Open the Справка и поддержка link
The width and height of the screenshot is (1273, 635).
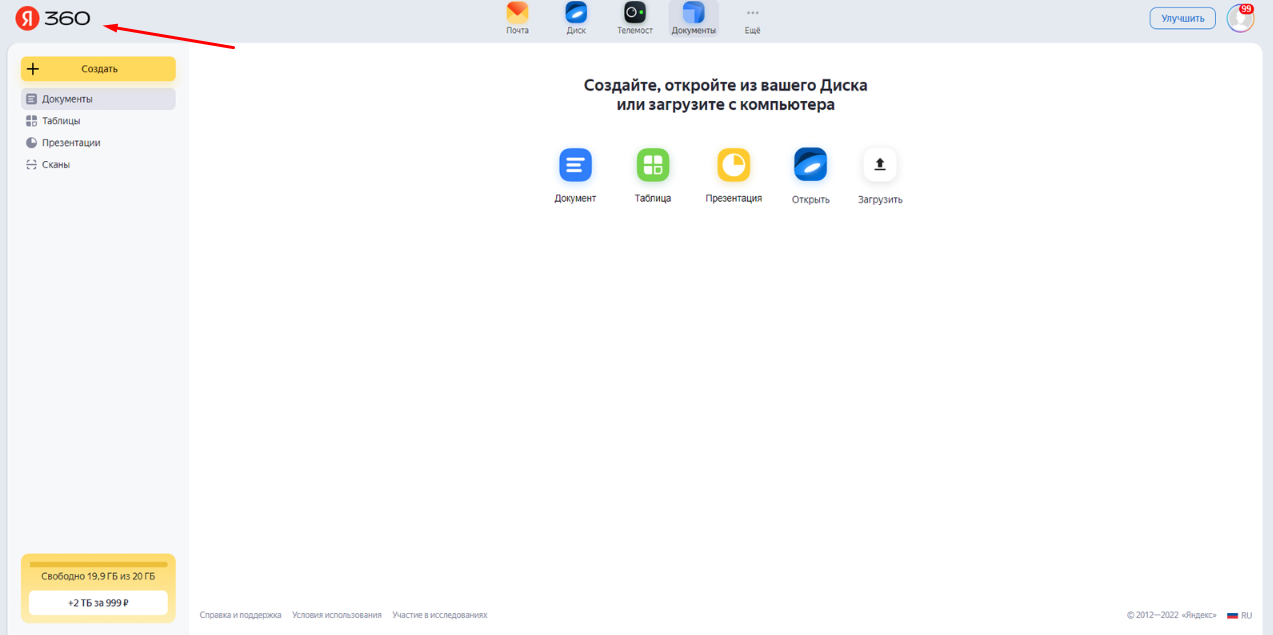coord(240,615)
